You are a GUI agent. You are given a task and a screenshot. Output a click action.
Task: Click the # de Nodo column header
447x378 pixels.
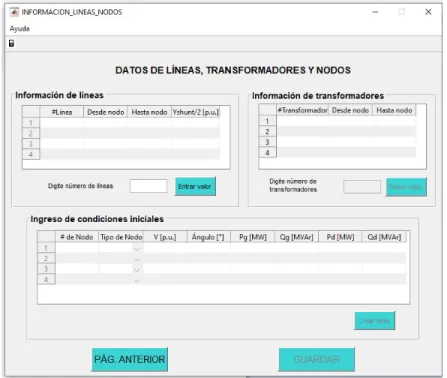click(77, 237)
